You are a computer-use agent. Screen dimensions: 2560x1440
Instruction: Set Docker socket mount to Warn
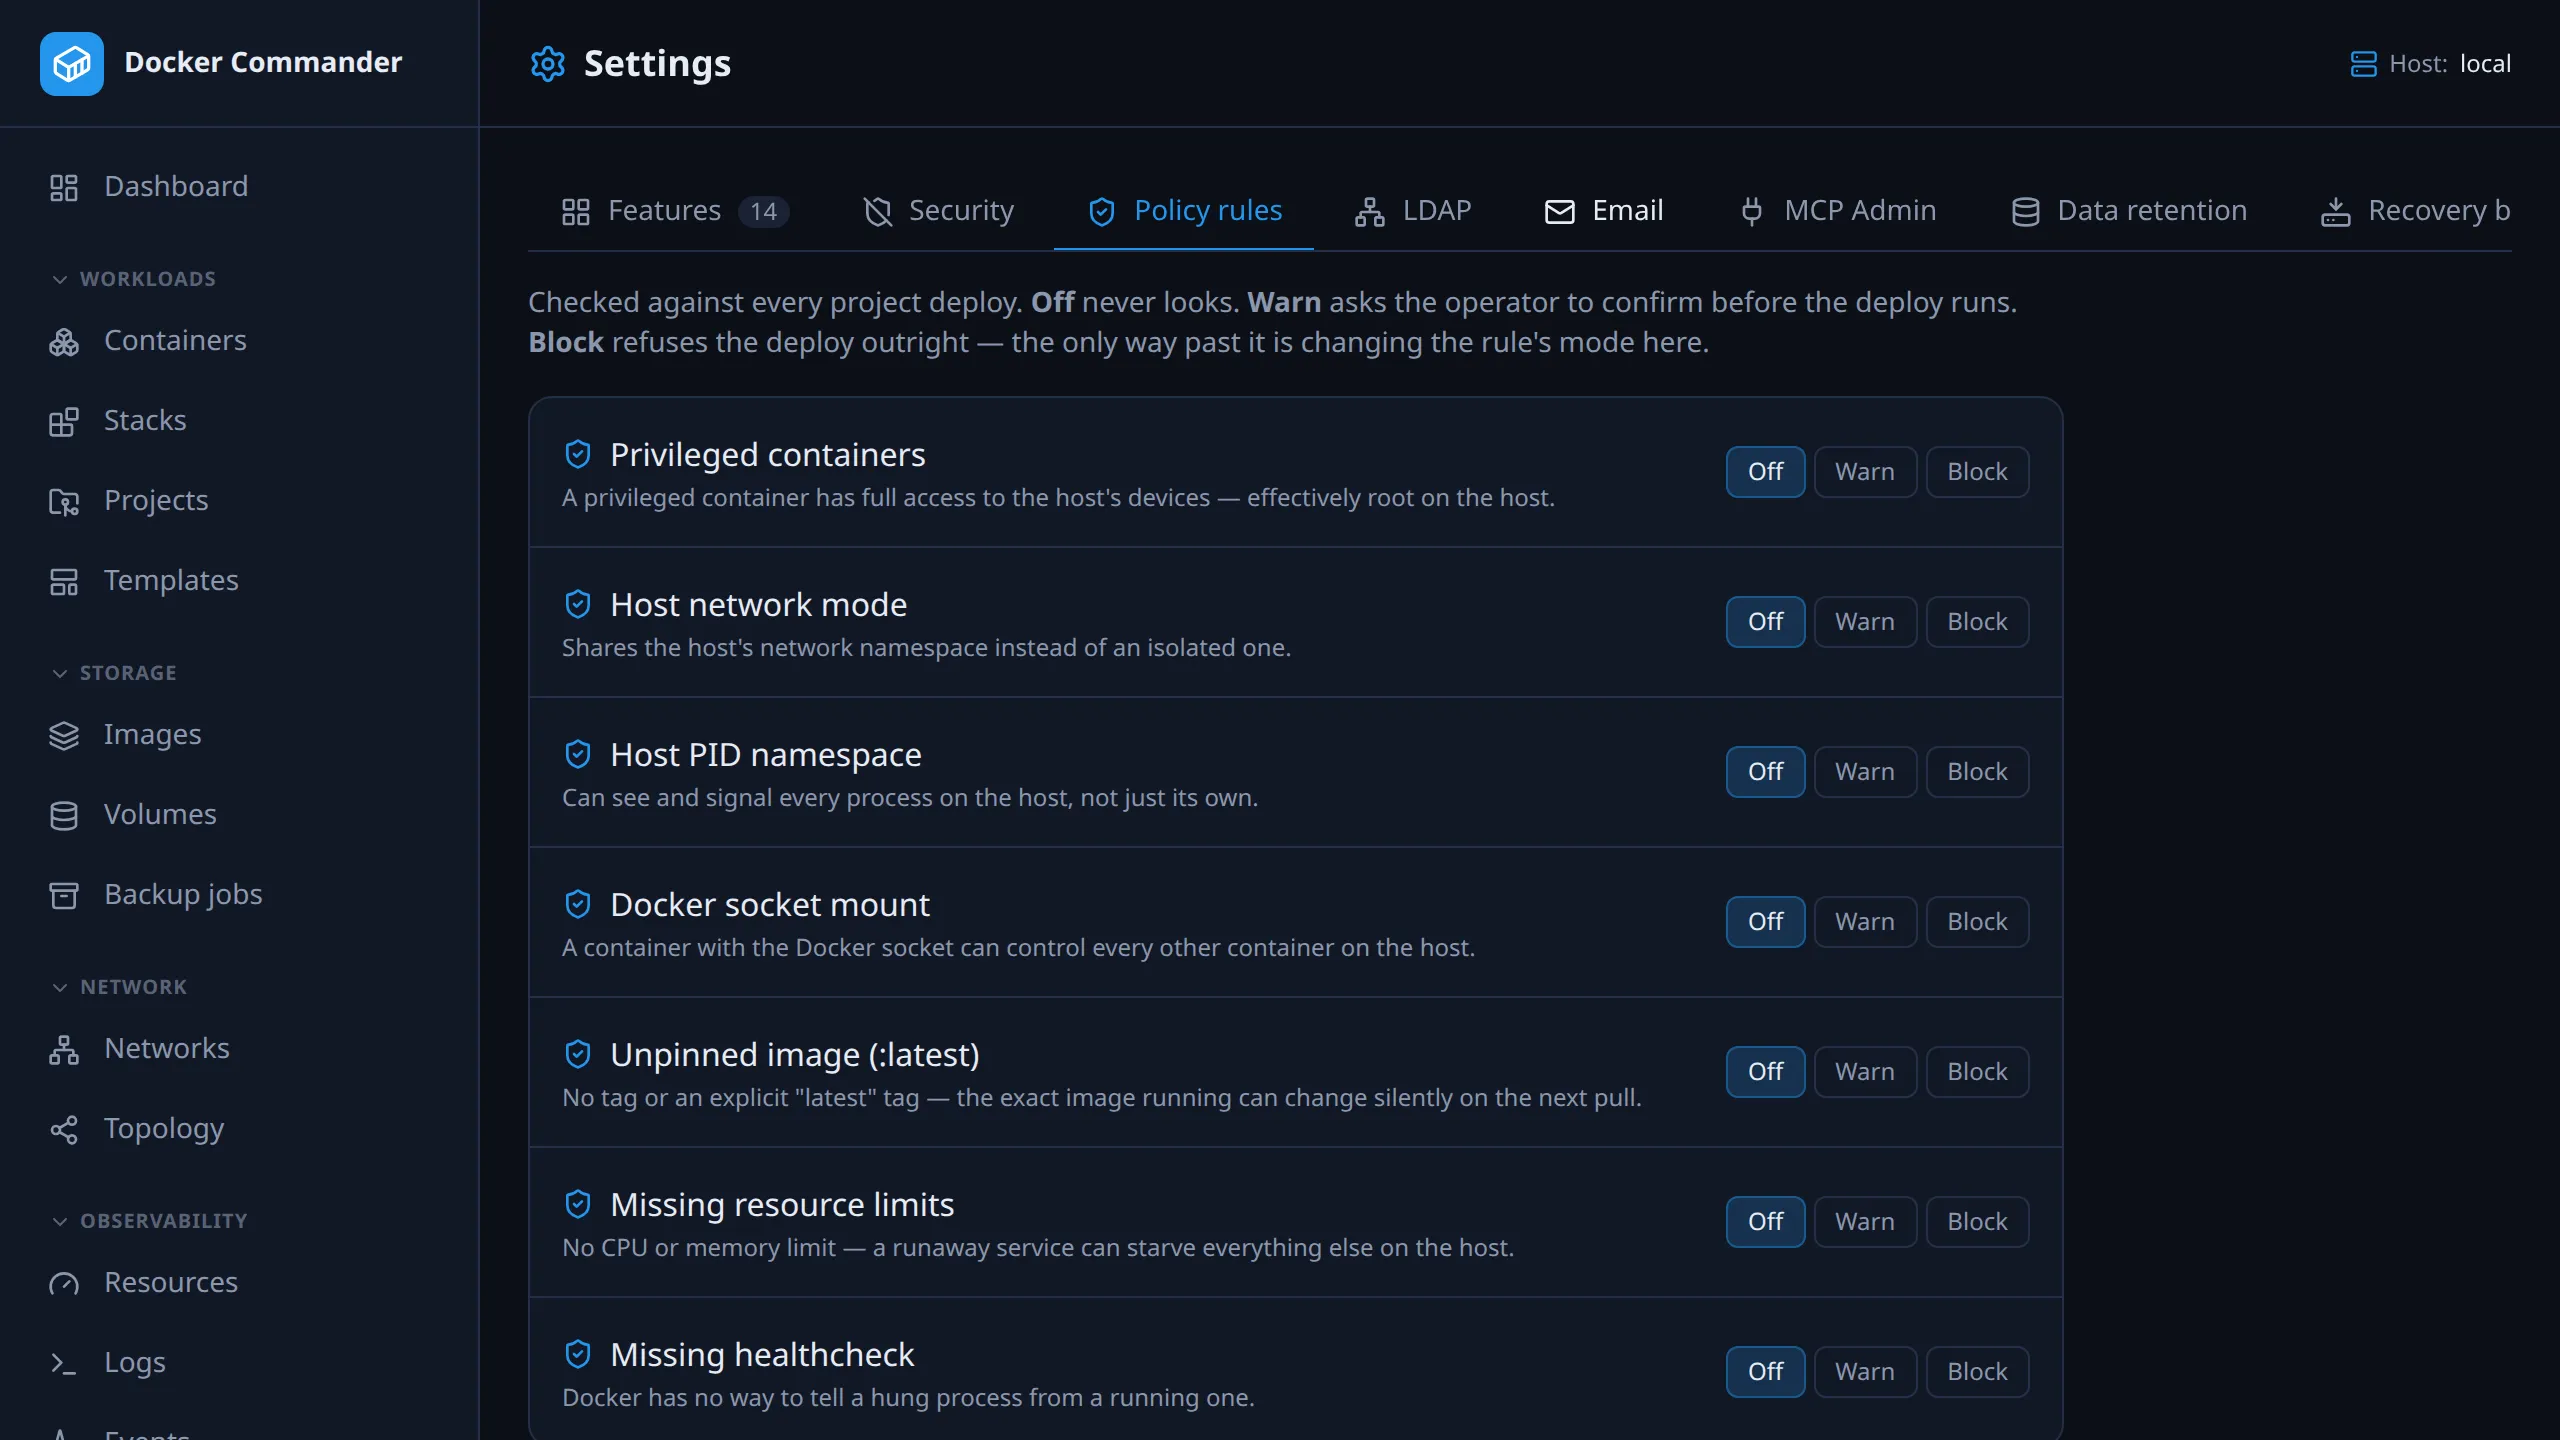point(1865,922)
